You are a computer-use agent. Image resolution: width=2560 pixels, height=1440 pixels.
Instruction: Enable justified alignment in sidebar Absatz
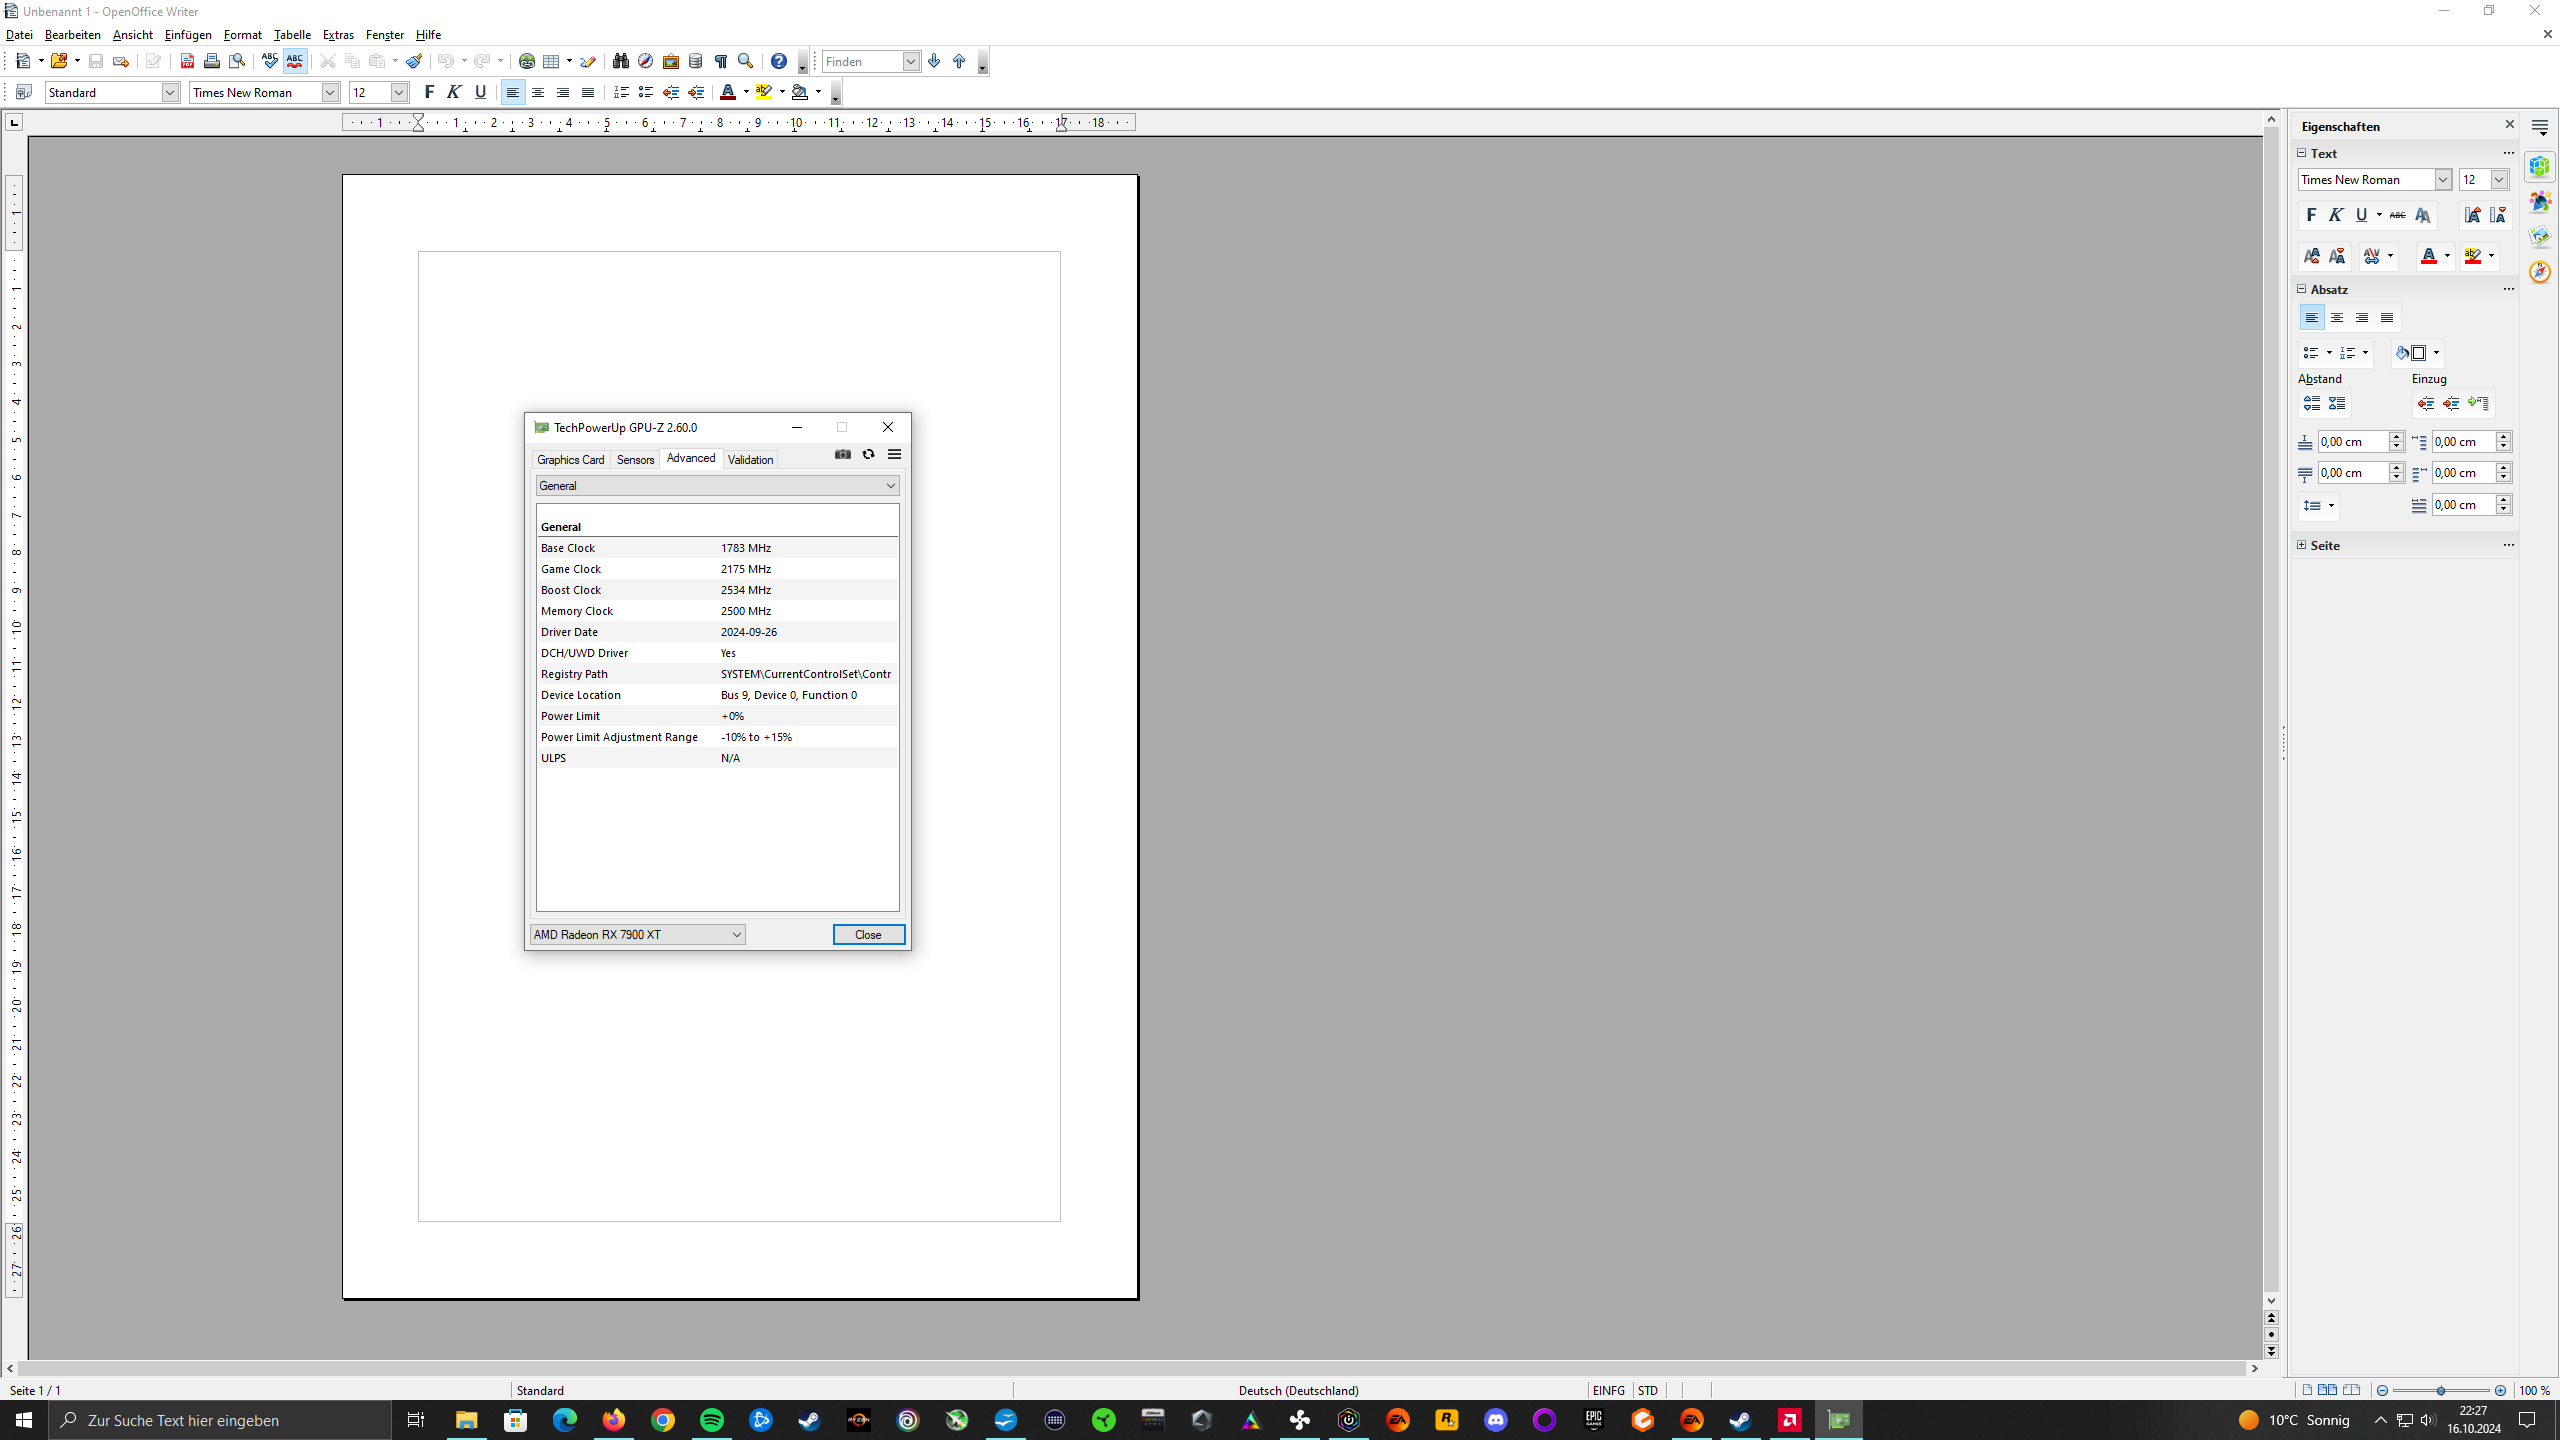coord(2387,318)
